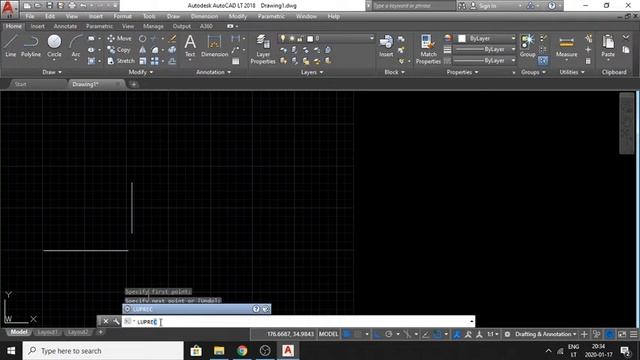The width and height of the screenshot is (640, 360).
Task: Toggle the layer freeze sun icon
Action: [291, 38]
